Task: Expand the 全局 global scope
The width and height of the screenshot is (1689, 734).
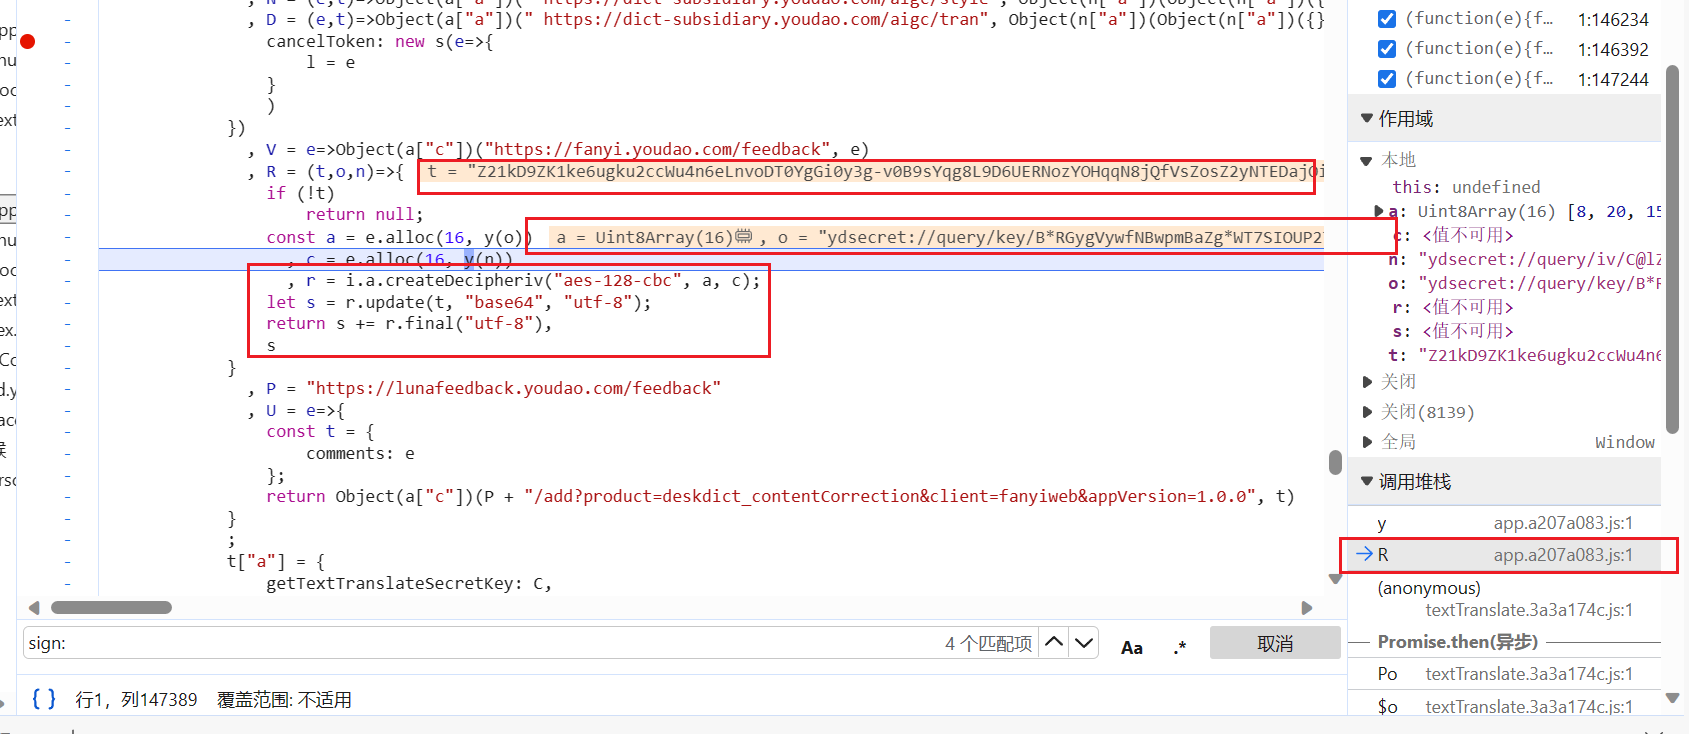Action: click(x=1368, y=442)
